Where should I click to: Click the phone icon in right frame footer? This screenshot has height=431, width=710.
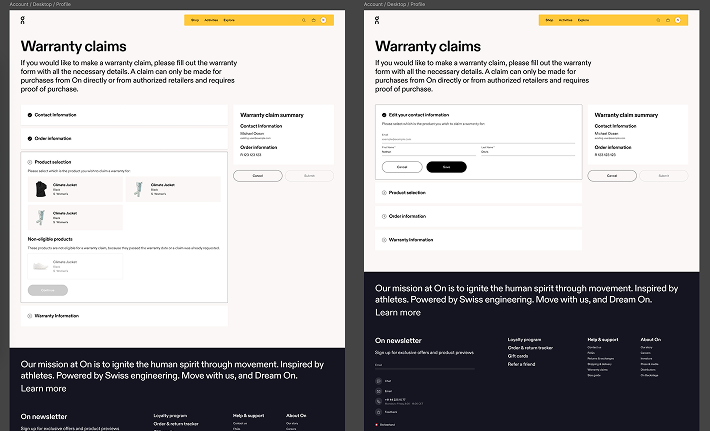(379, 402)
